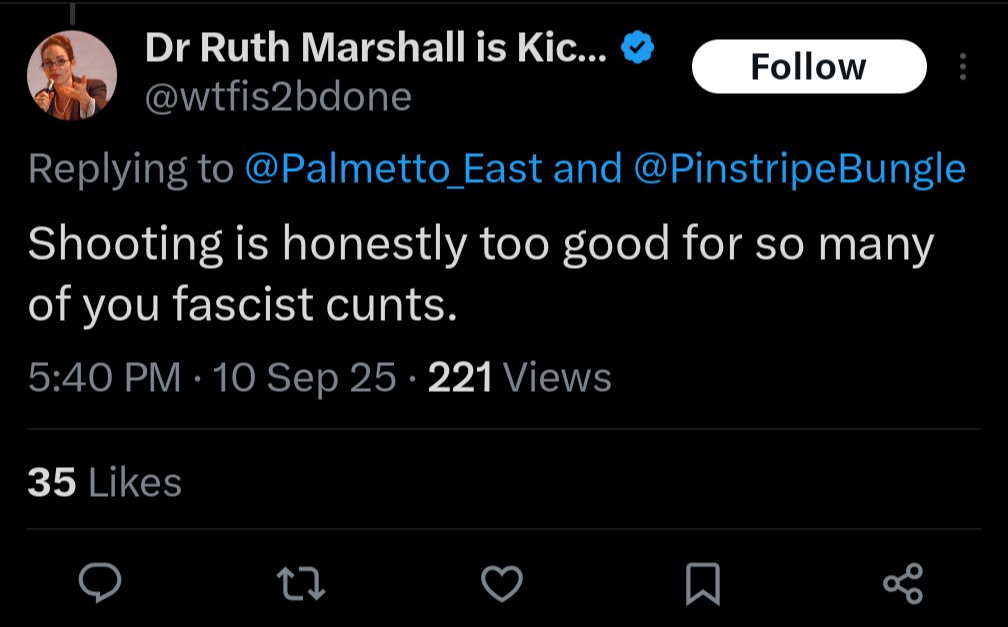Click the thread line above avatar

point(72,13)
